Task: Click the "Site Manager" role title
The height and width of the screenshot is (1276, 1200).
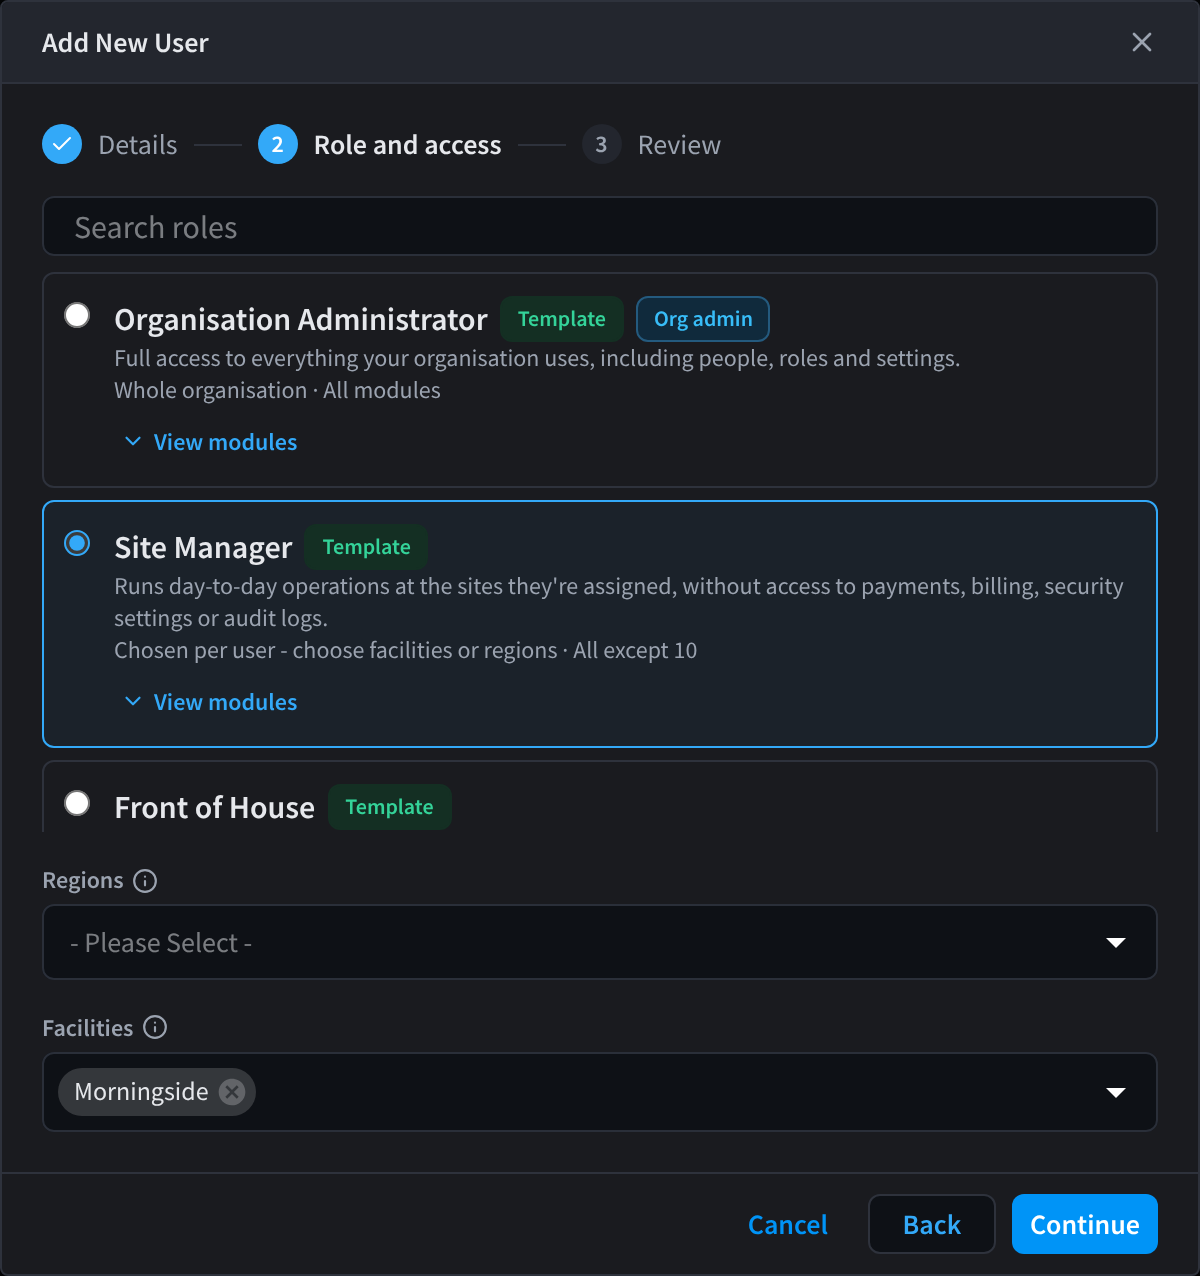Action: pos(203,548)
